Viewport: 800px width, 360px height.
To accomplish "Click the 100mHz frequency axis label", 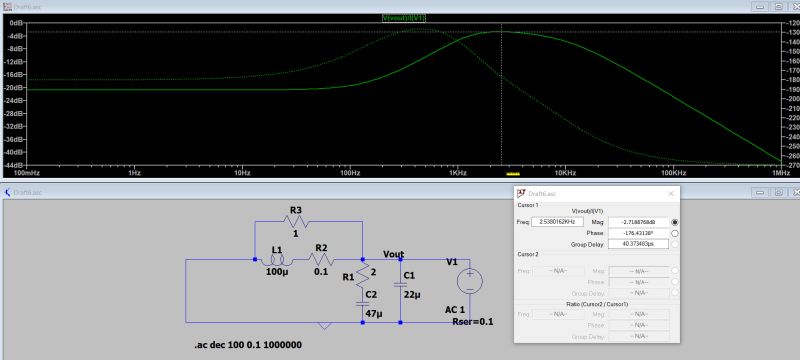I will pyautogui.click(x=26, y=173).
